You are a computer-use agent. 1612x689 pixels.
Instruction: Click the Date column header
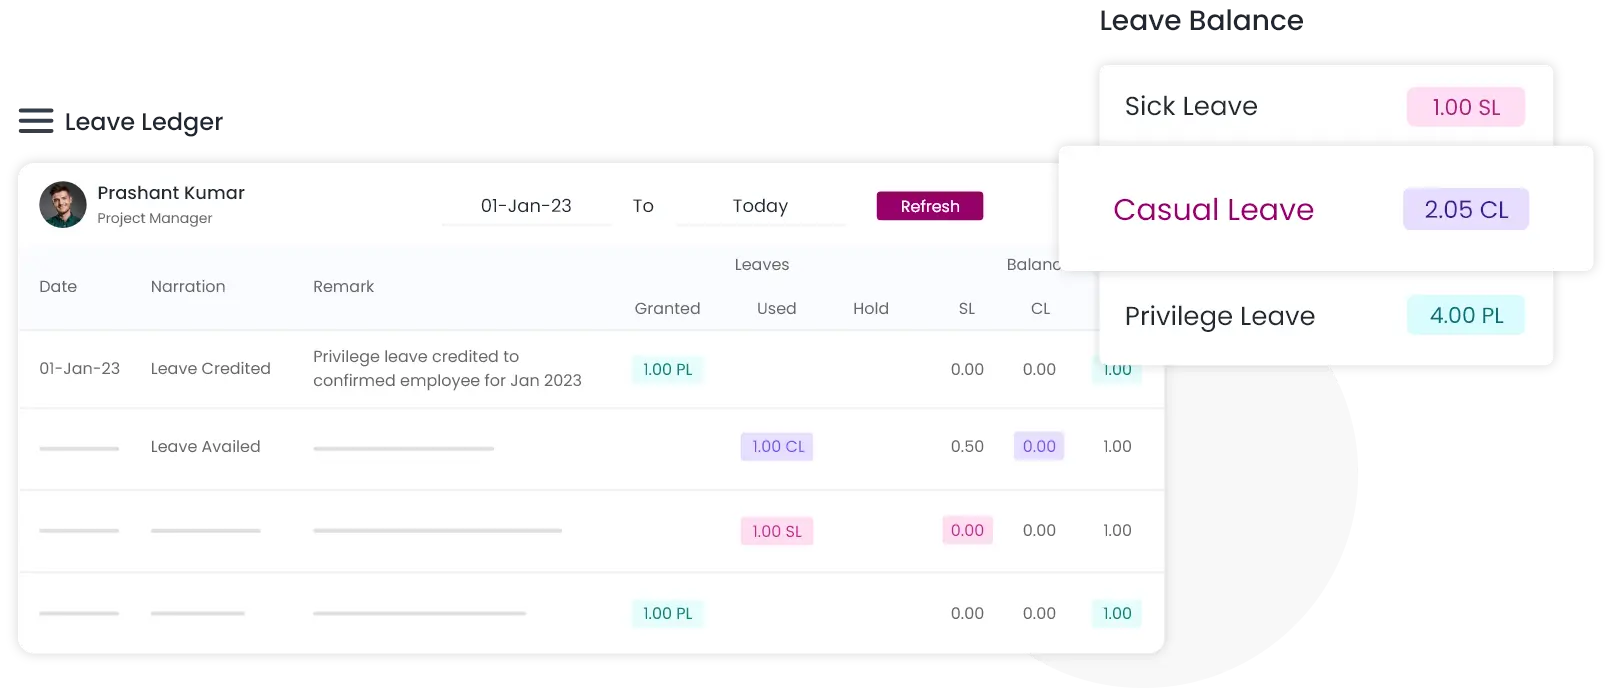(x=58, y=286)
